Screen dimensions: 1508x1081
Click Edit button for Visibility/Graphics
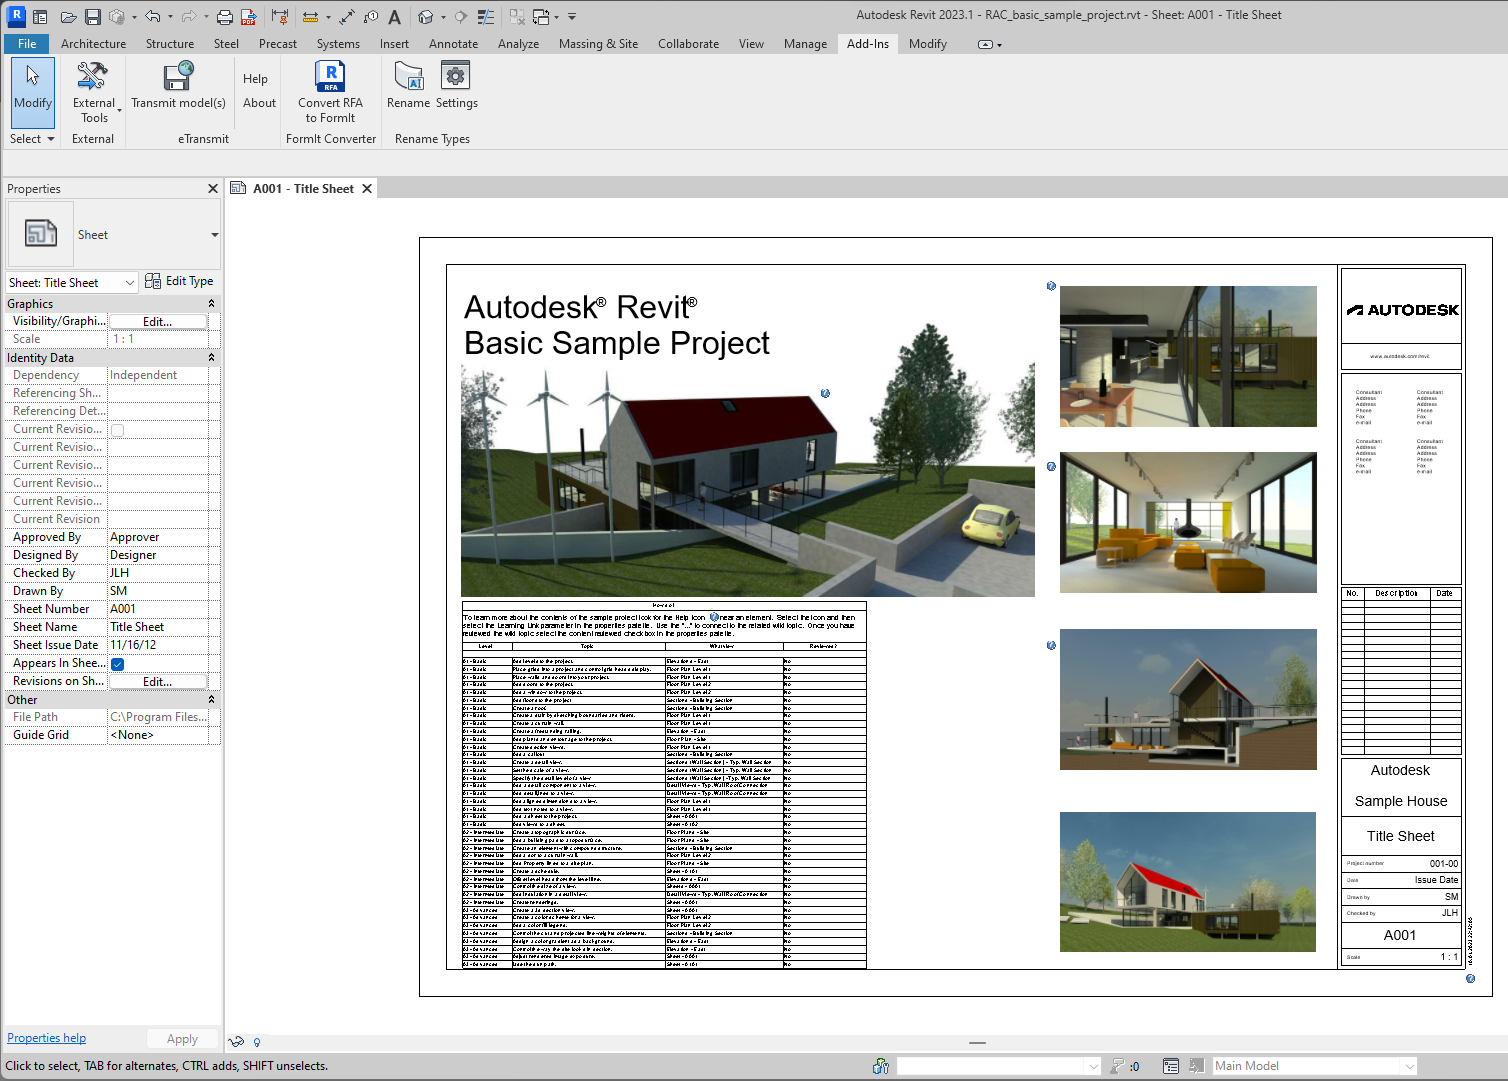[157, 322]
